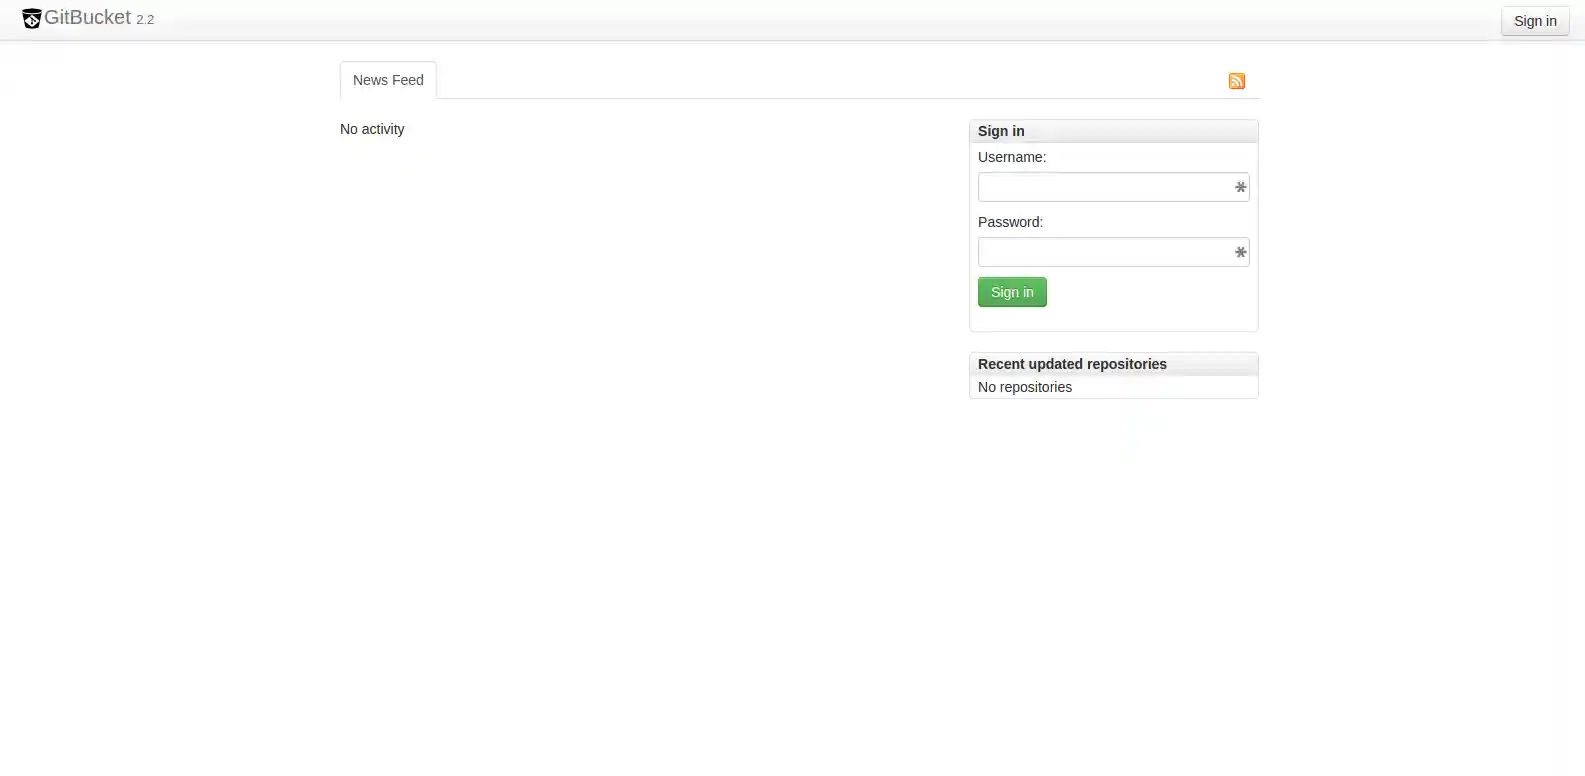
Task: Submit with the green Sign in button
Action: point(1012,292)
